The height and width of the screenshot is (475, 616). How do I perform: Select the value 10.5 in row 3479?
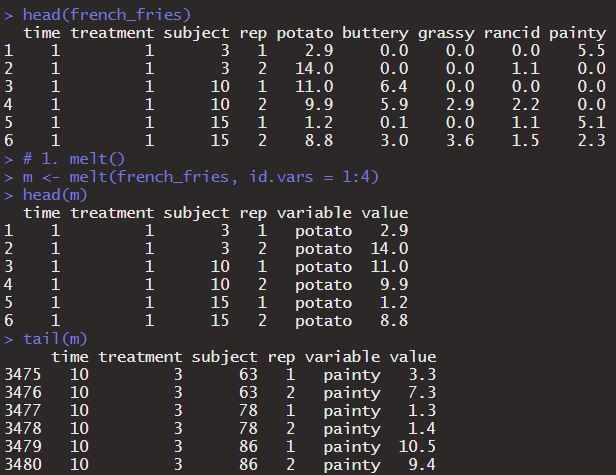tap(418, 447)
